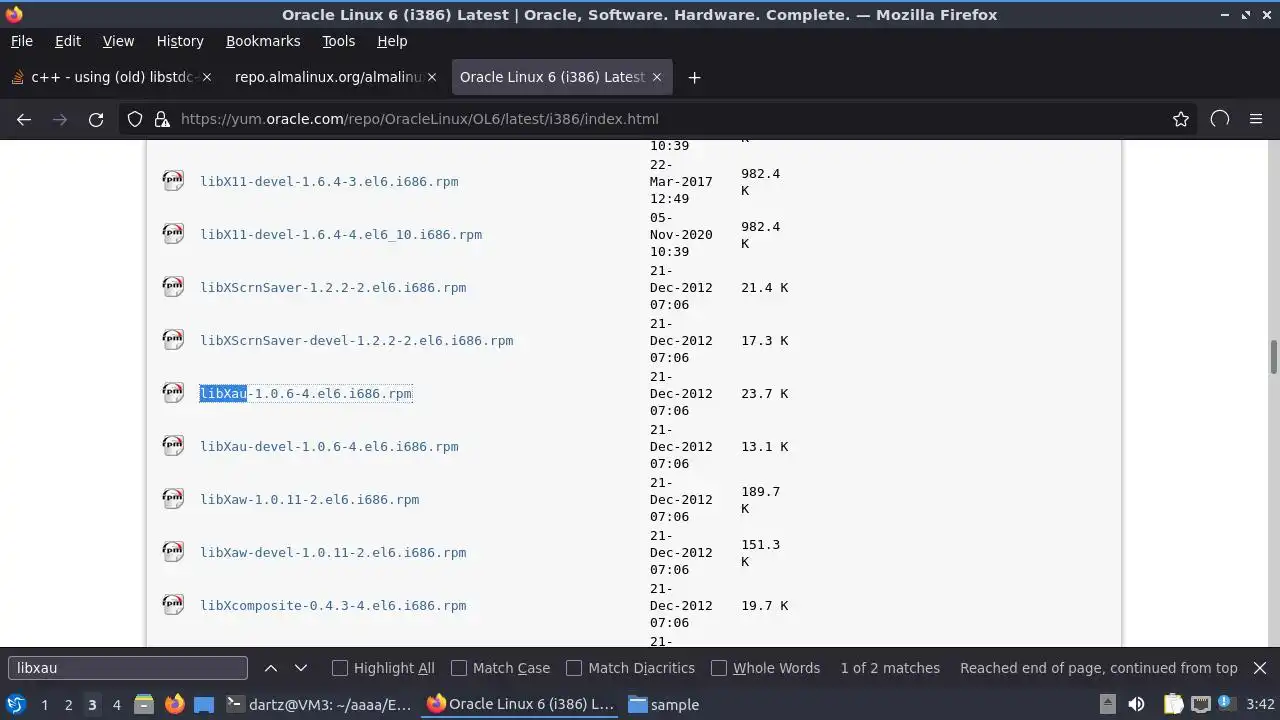
Task: Click the find bar search field
Action: [x=128, y=668]
